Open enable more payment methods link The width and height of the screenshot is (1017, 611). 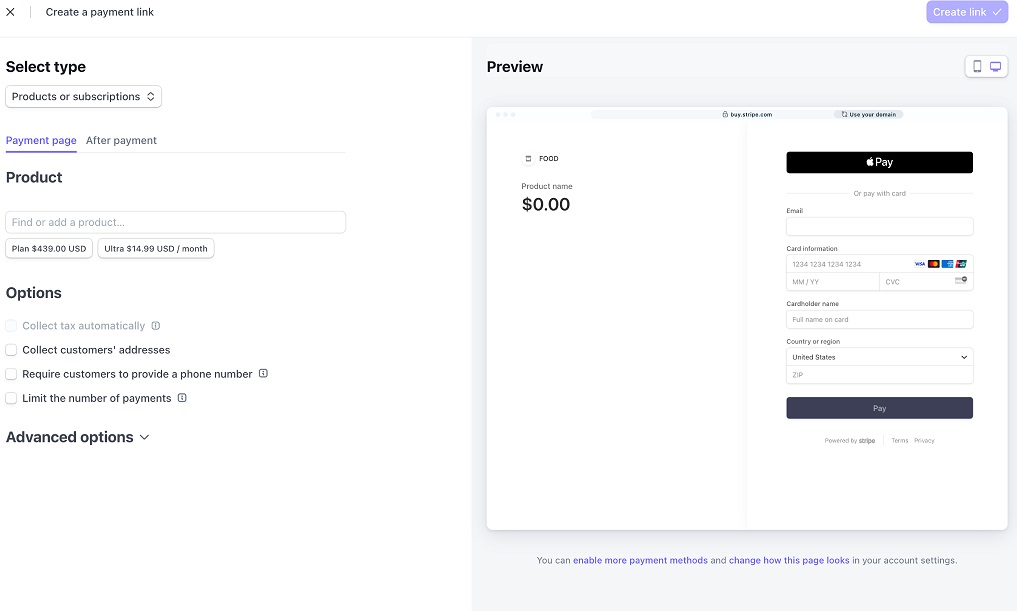click(640, 561)
